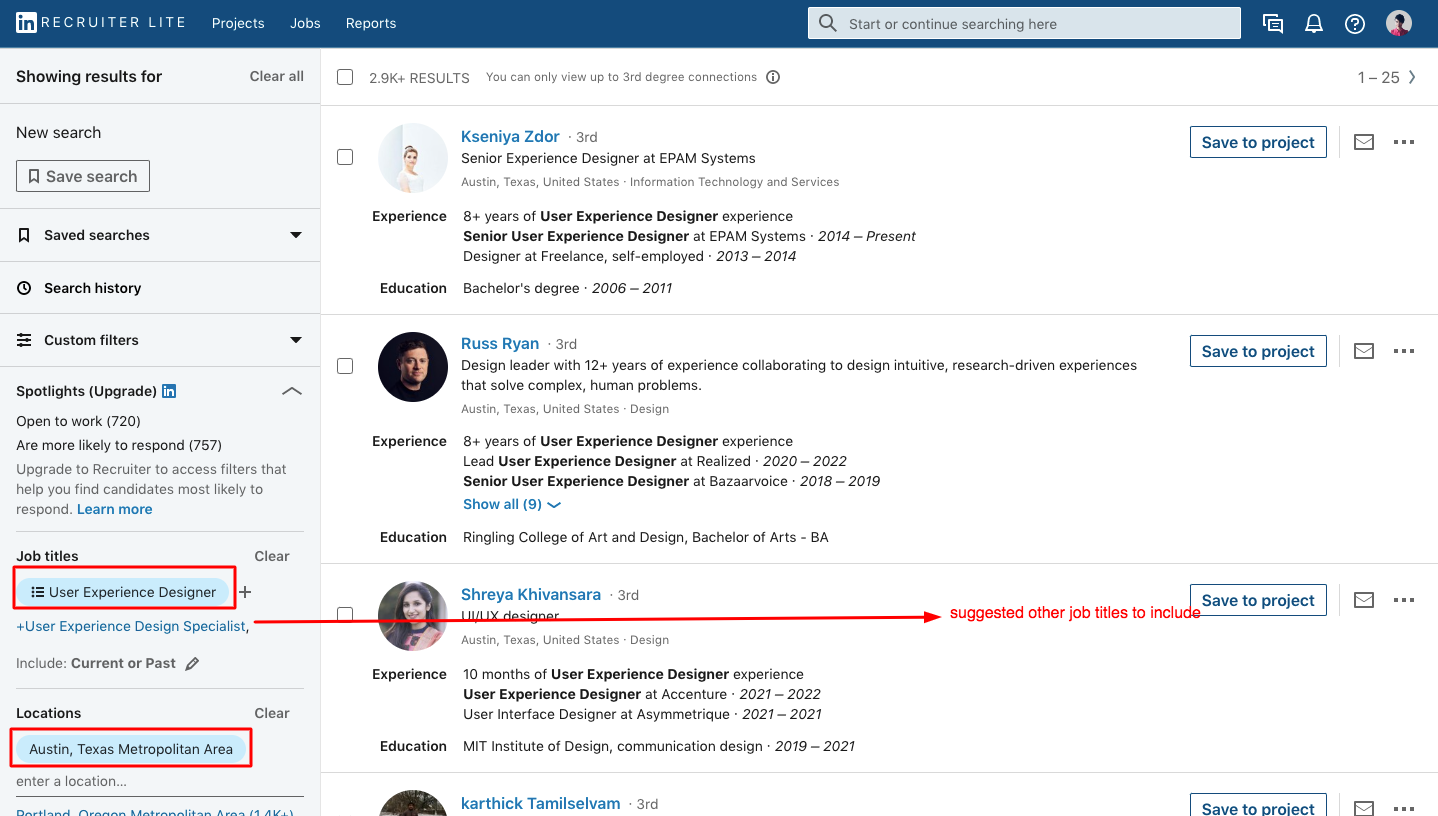The width and height of the screenshot is (1438, 816).
Task: Click Clear all filters link
Action: 277,76
